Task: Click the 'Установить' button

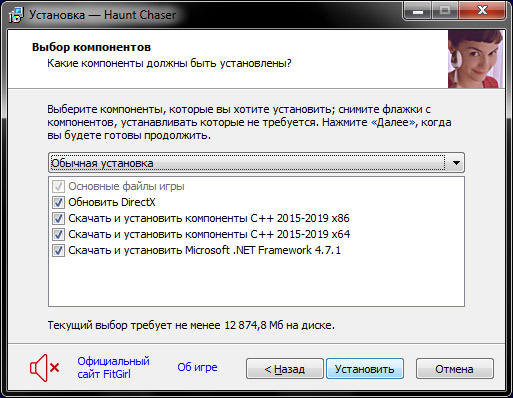Action: [365, 369]
